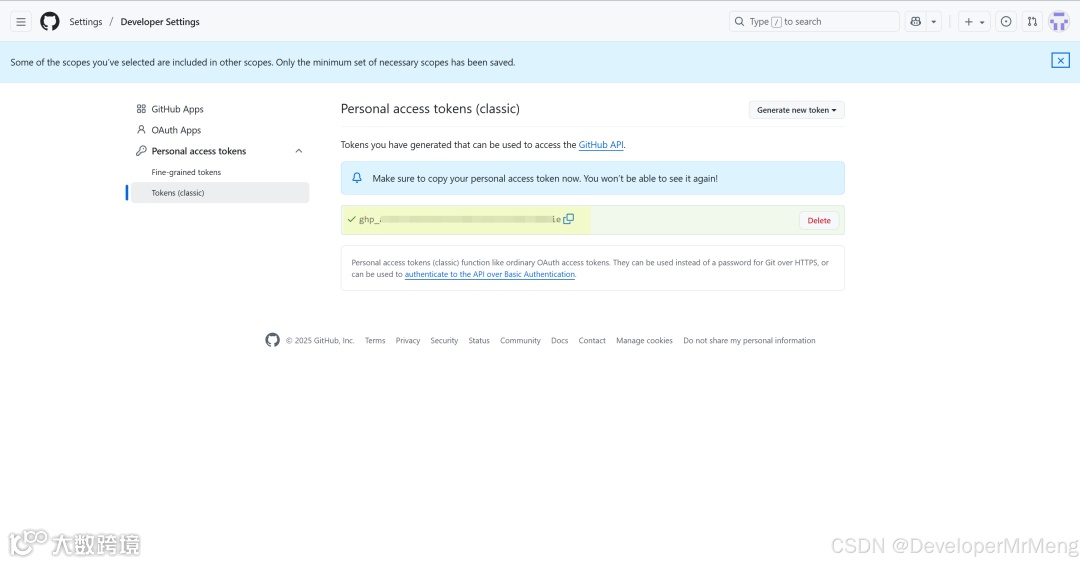Open Security footer link
Viewport: 1080px width, 564px height.
444,340
